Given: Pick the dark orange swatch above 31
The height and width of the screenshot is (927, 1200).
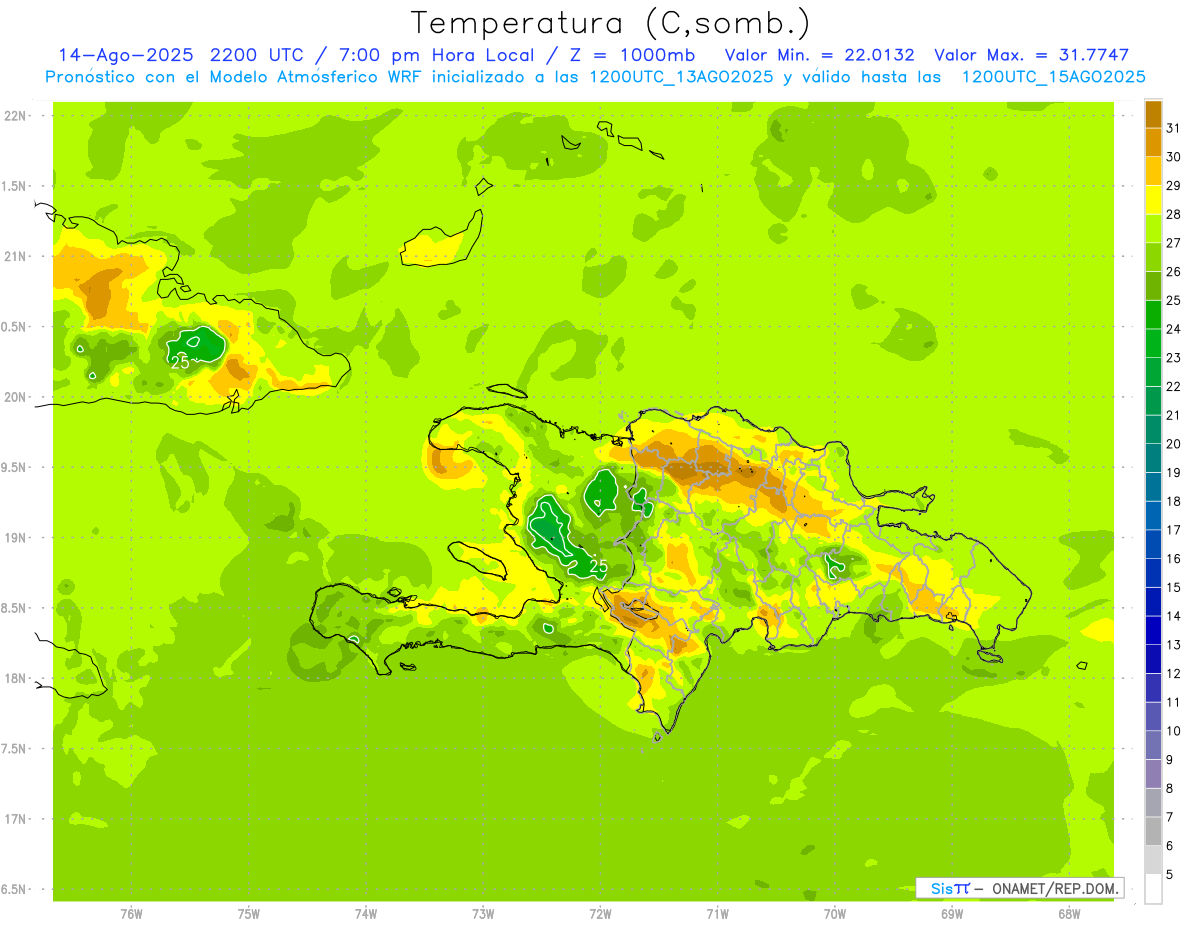Looking at the screenshot, I should [x=1154, y=114].
